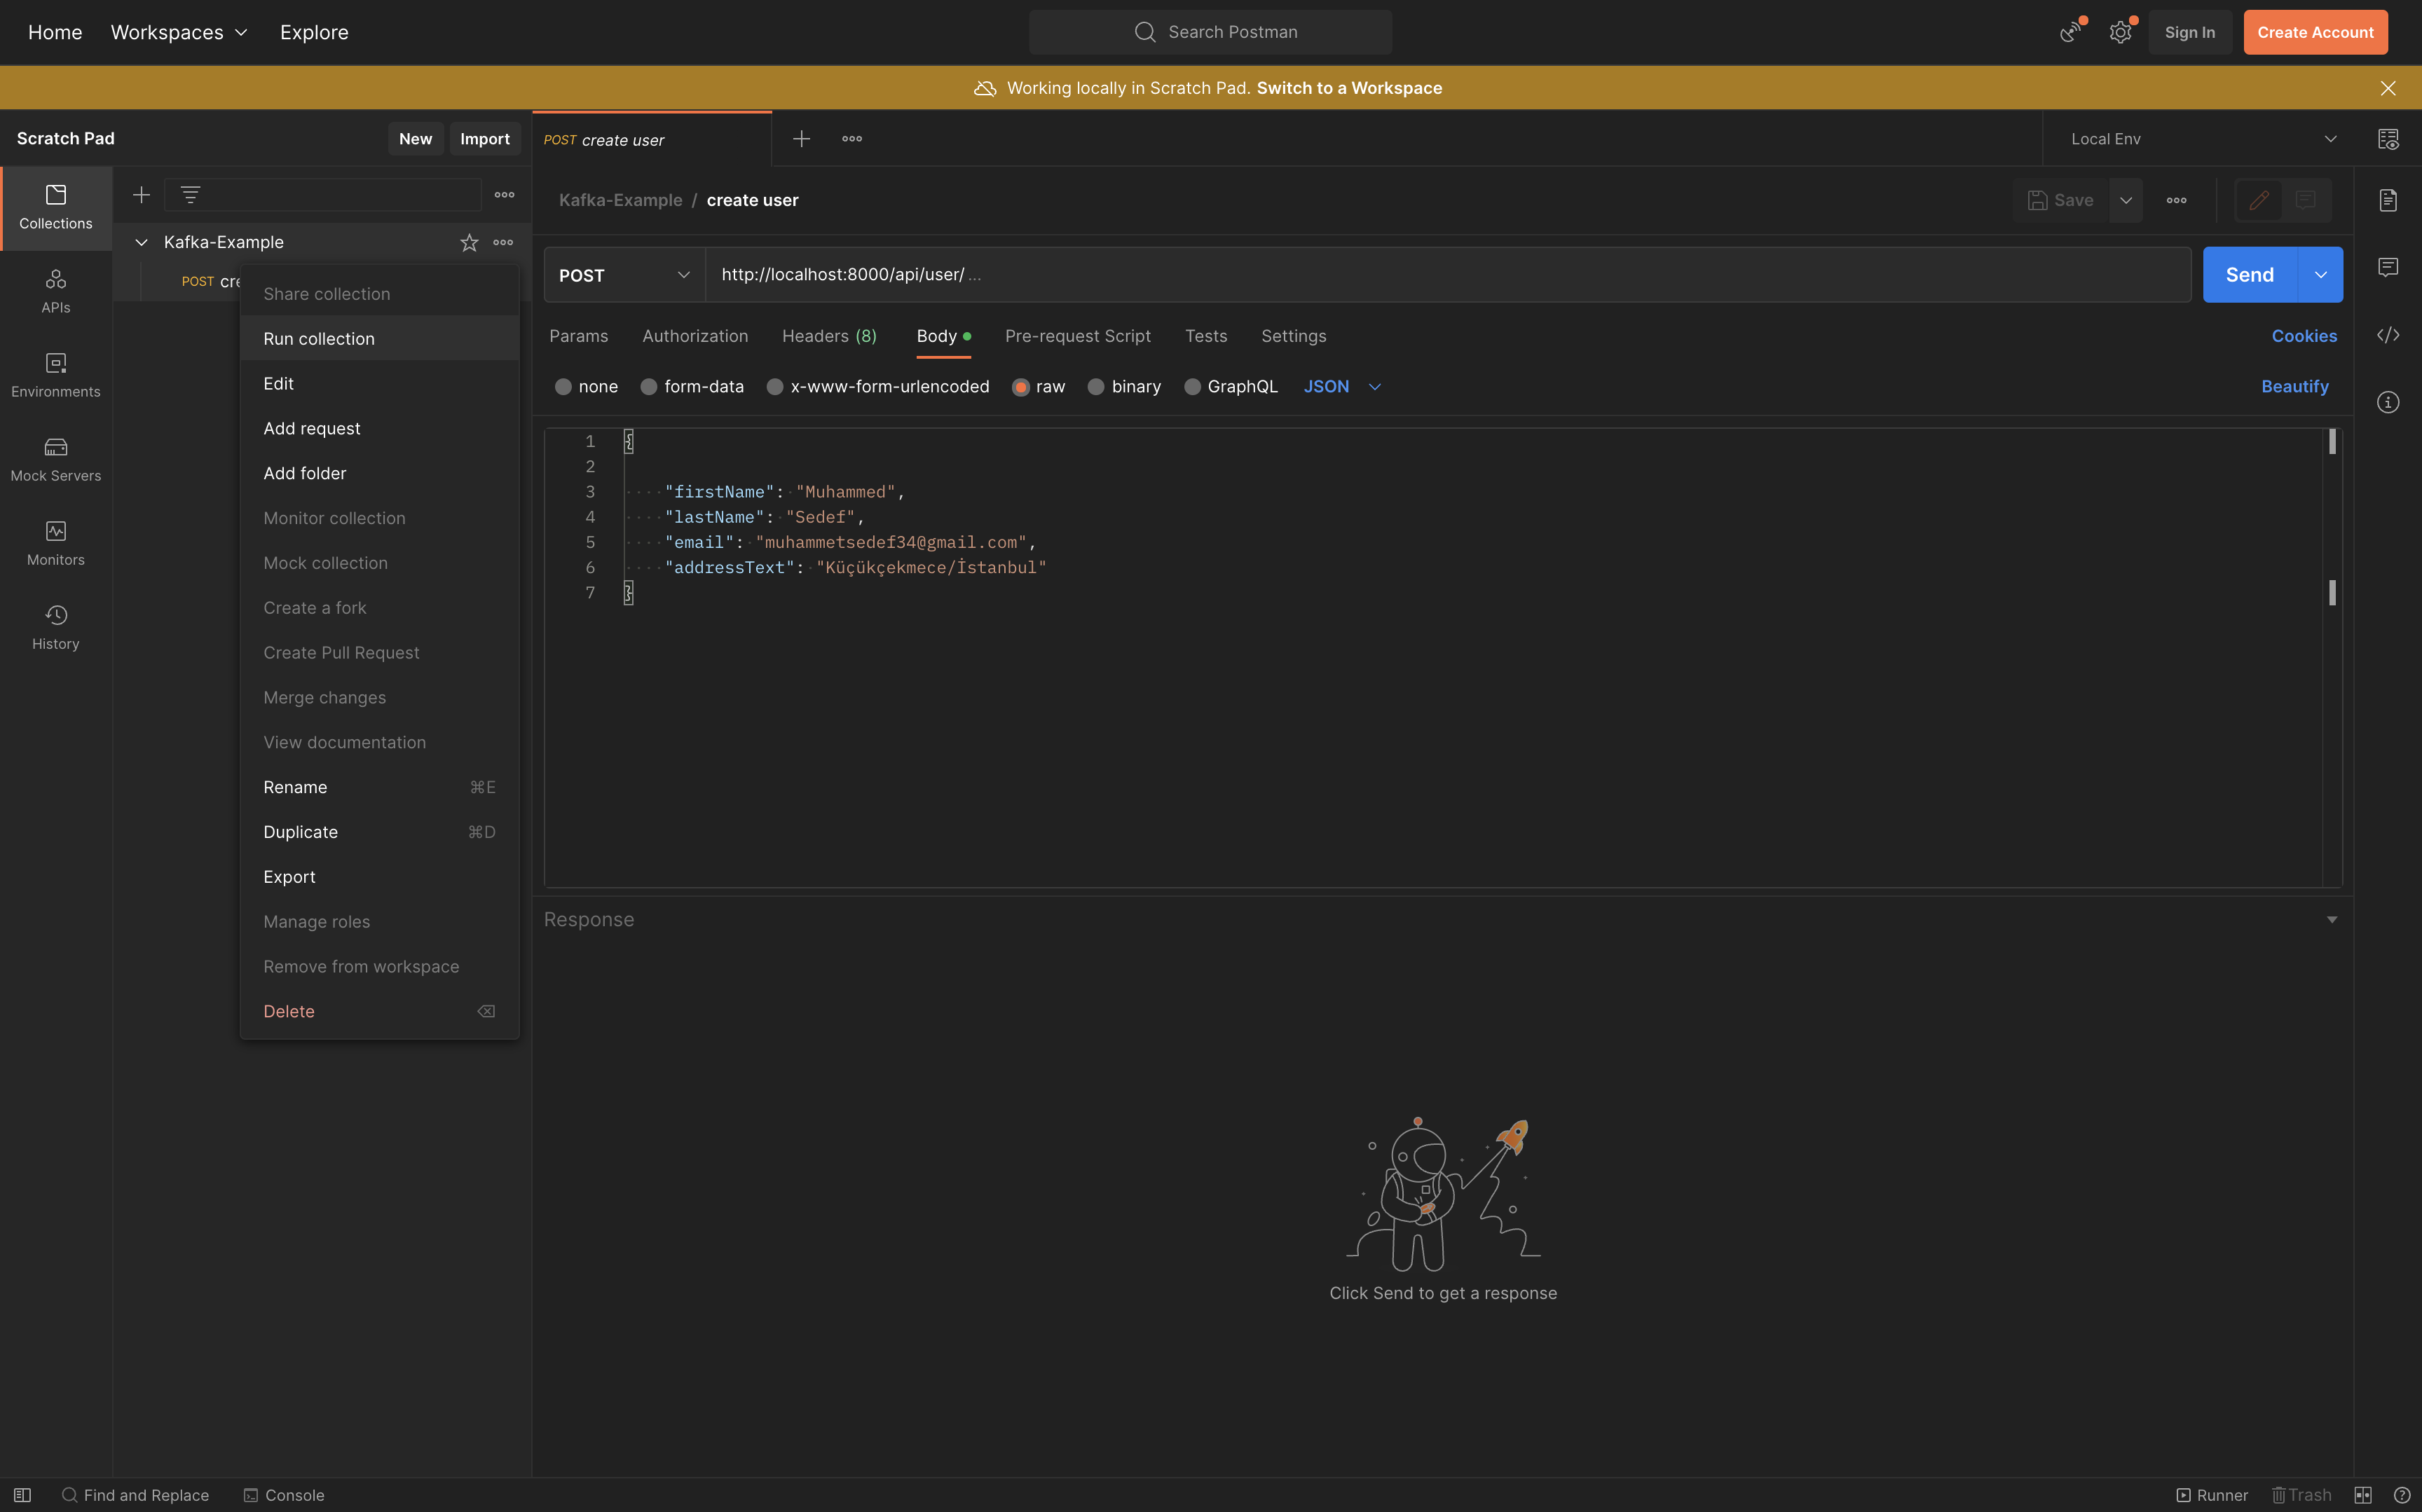Open the settings gear icon
Image resolution: width=2422 pixels, height=1512 pixels.
click(x=2120, y=32)
